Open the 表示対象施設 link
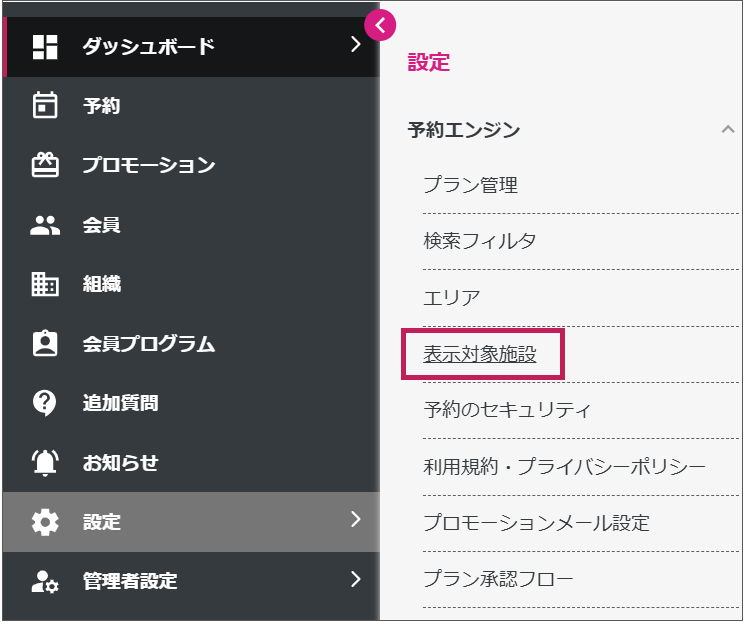 pos(480,354)
